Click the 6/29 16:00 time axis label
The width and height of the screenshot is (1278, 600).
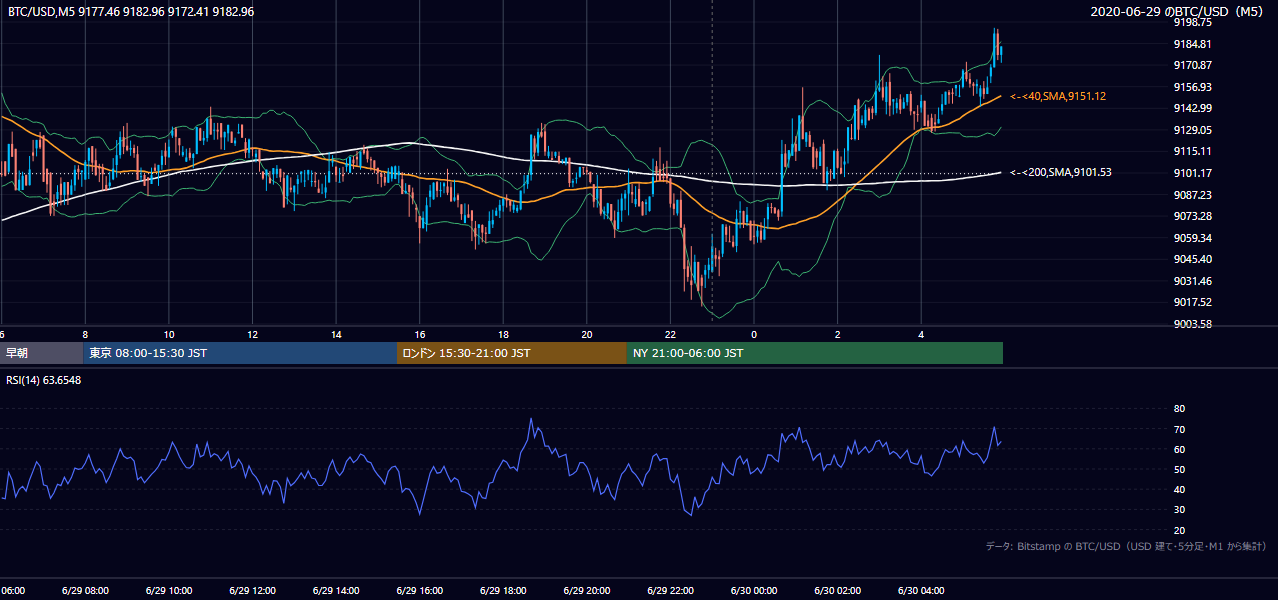420,591
